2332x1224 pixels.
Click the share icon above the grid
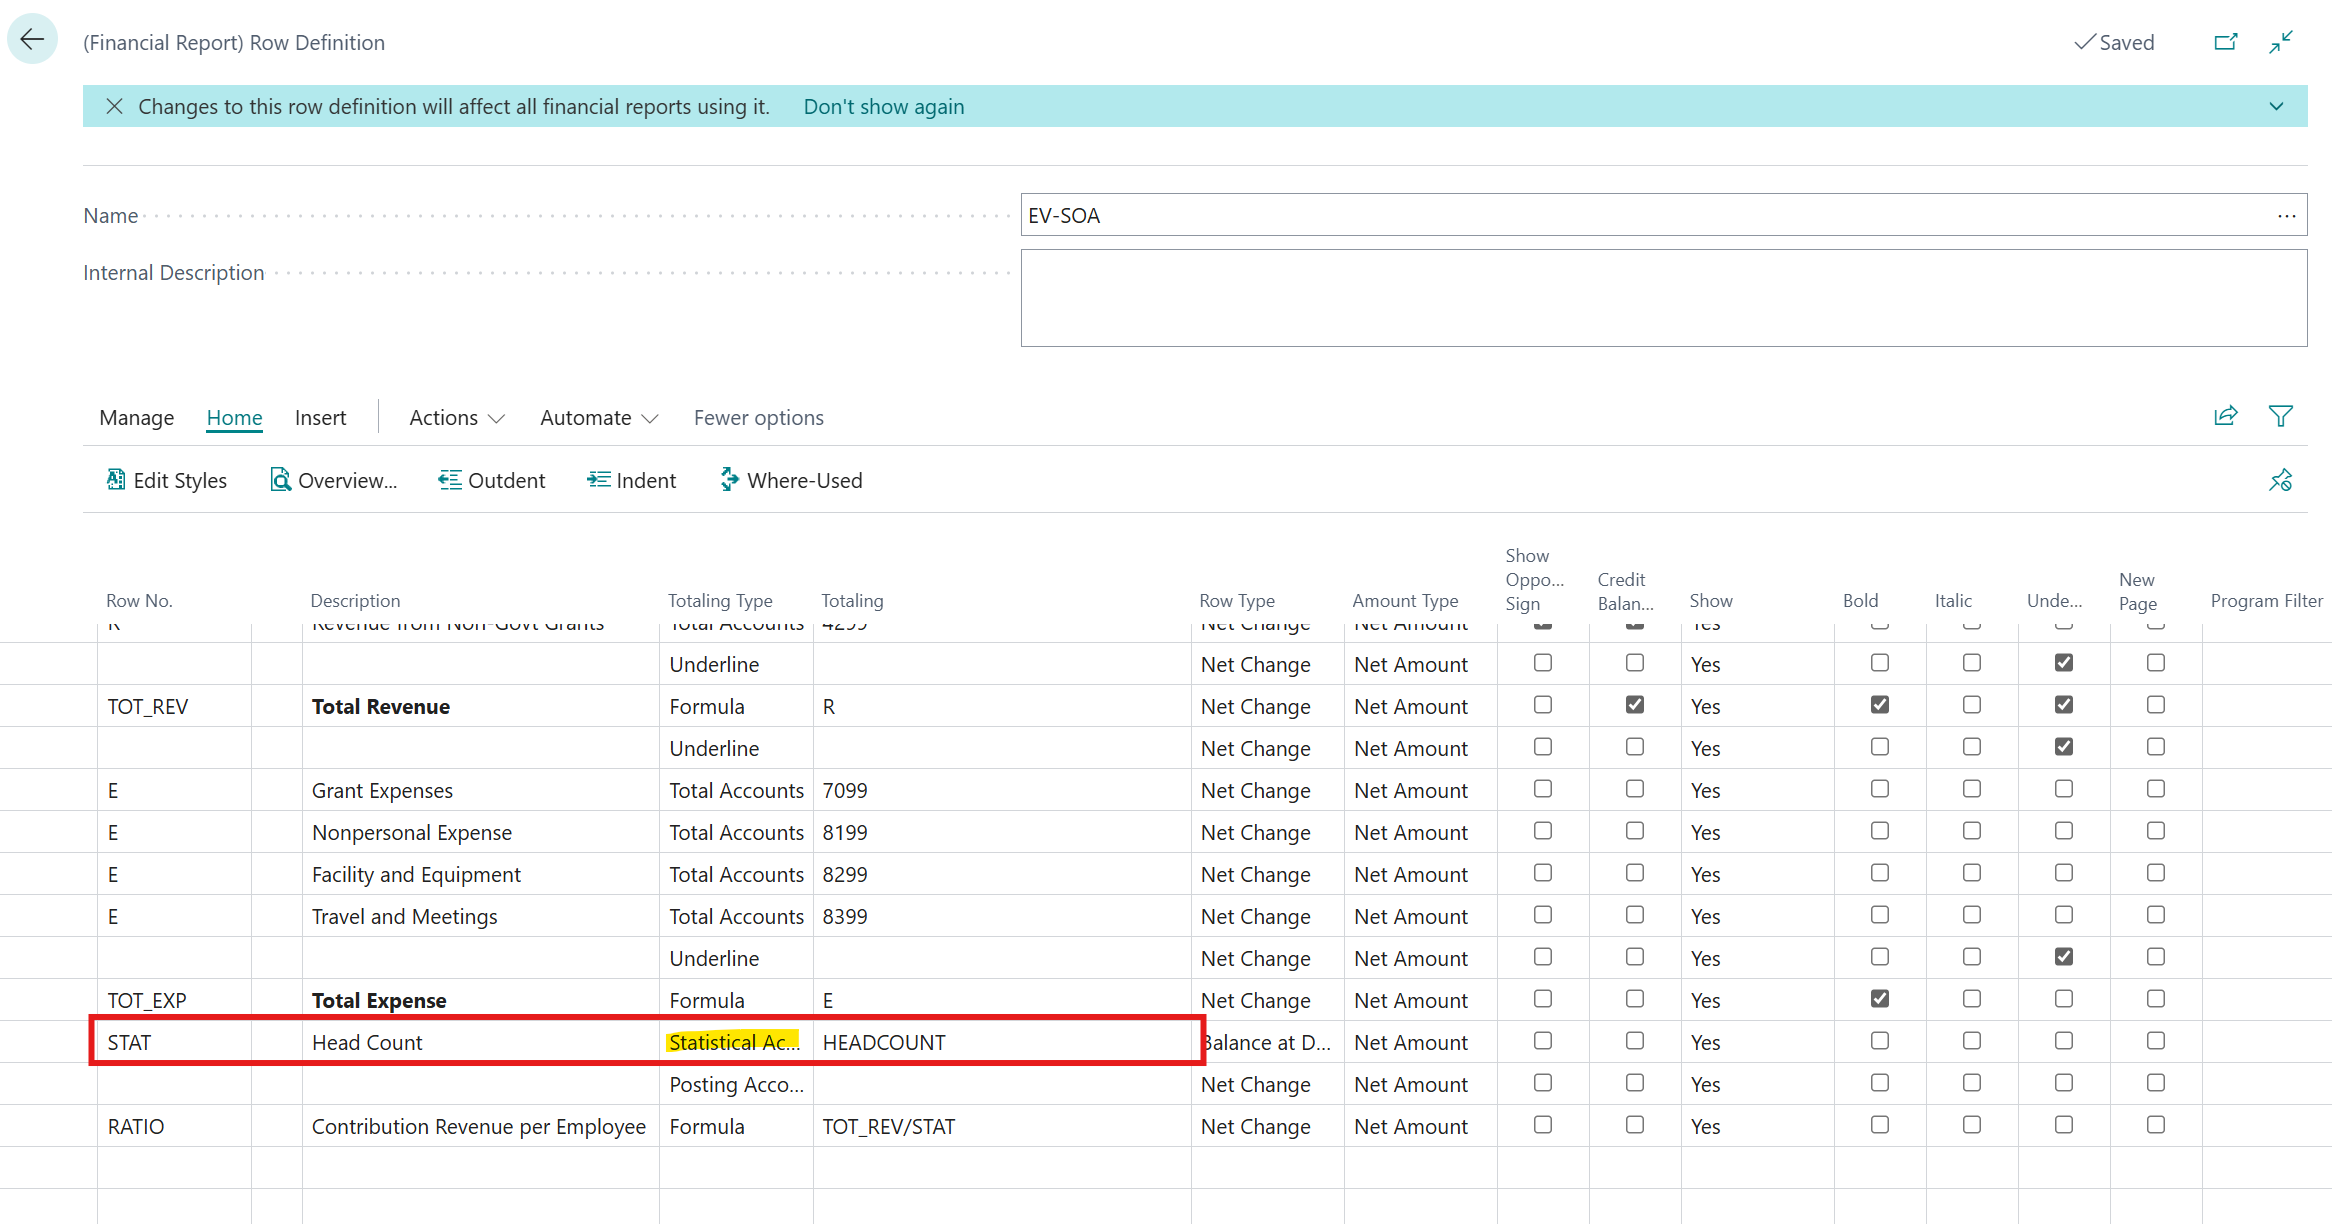2225,416
